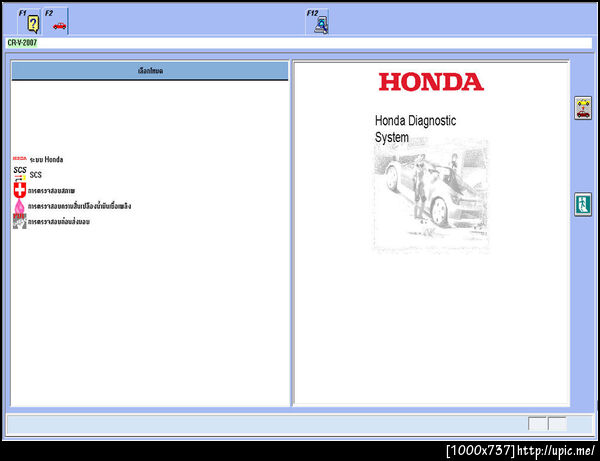This screenshot has width=600, height=461.
Task: Click the pink fuel drop icon
Action: click(x=20, y=206)
